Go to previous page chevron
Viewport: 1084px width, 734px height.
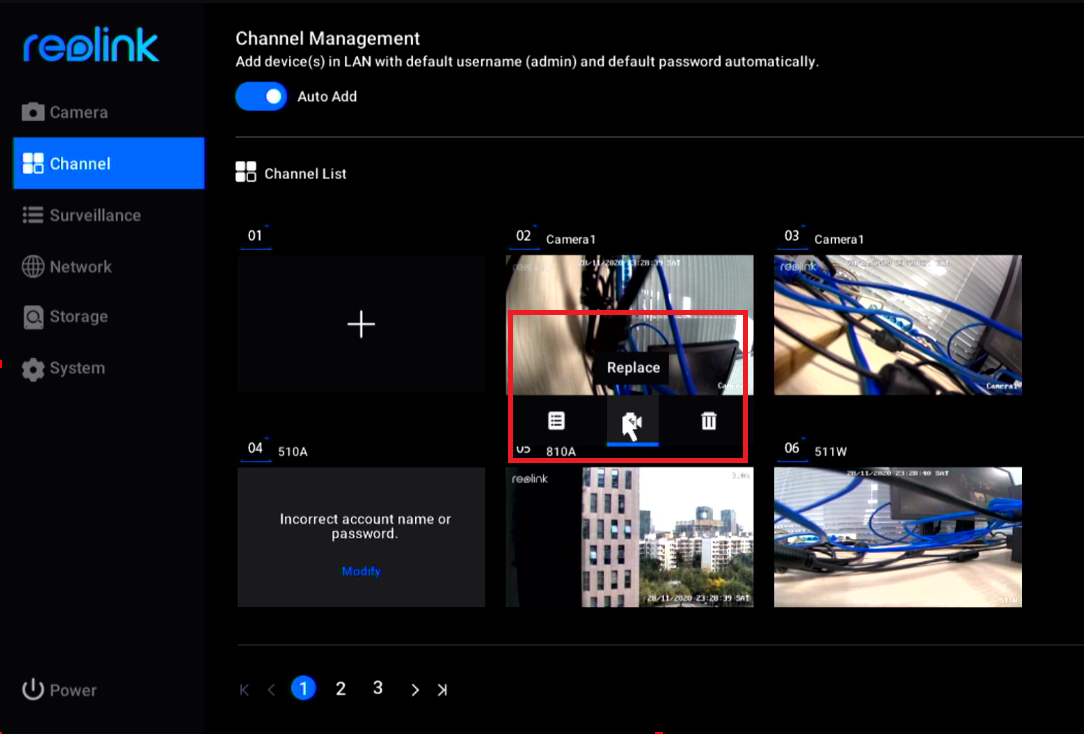pyautogui.click(x=271, y=689)
